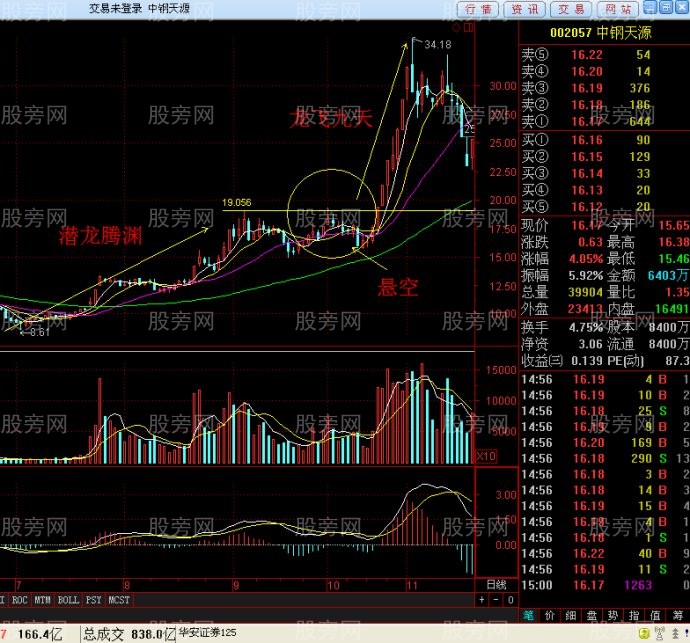Click the antenna signal status bar icon
Screen dimensions: 690x643
click(x=660, y=634)
